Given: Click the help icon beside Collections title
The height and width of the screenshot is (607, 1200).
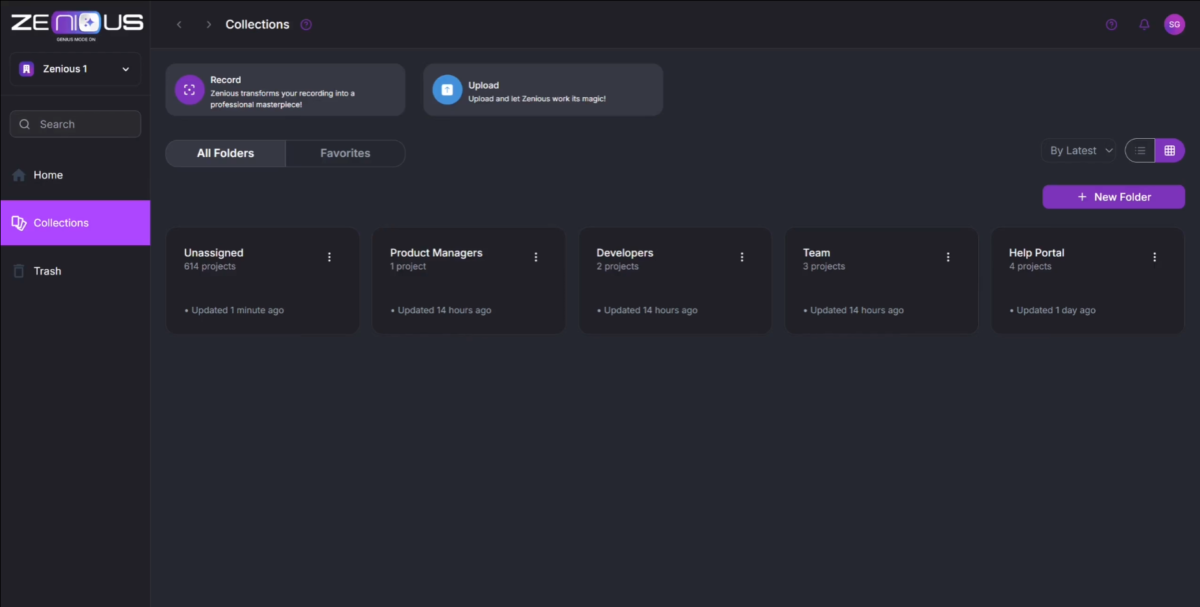Looking at the screenshot, I should pyautogui.click(x=306, y=25).
